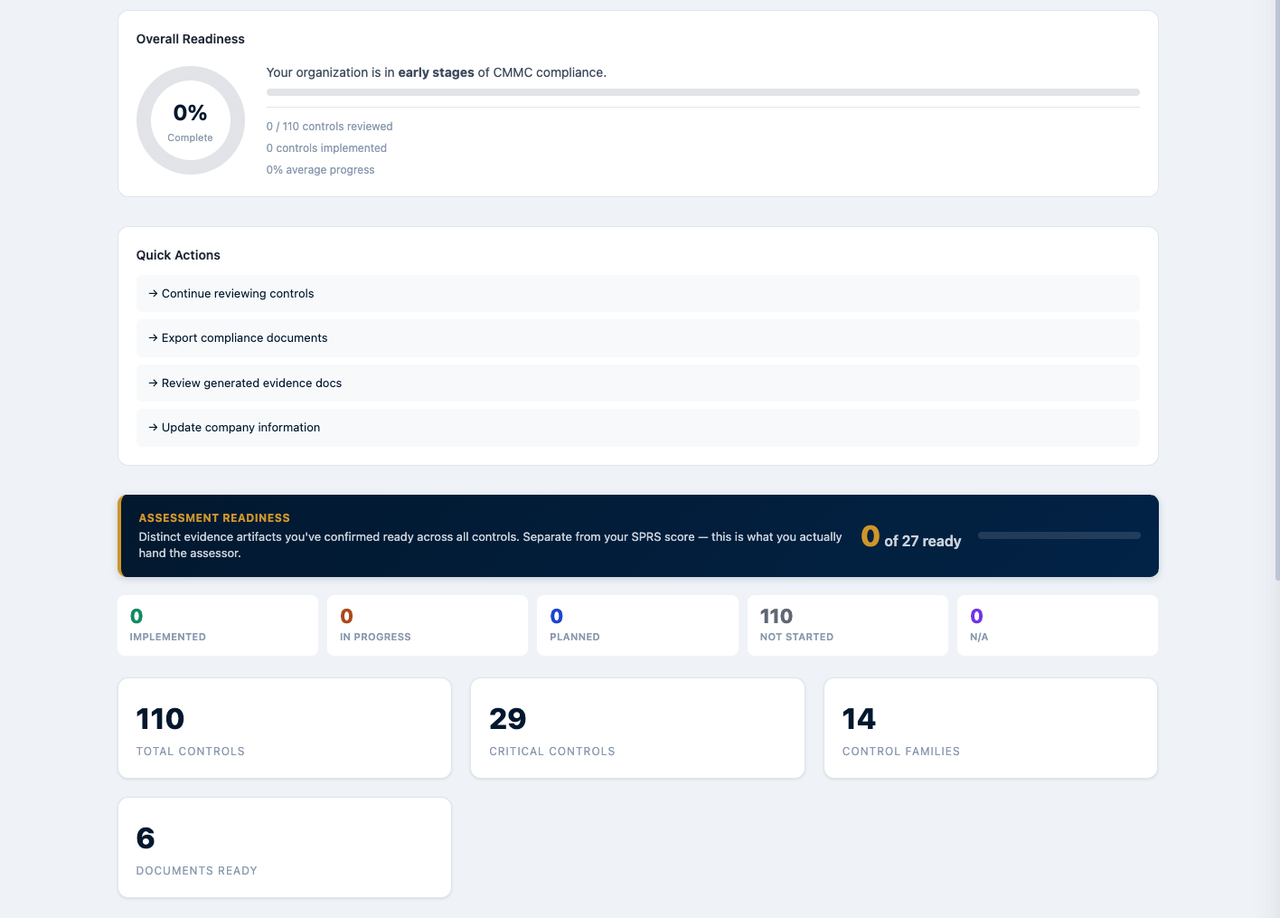Click the 0% Complete readiness ring
This screenshot has height=918, width=1280.
tap(190, 120)
